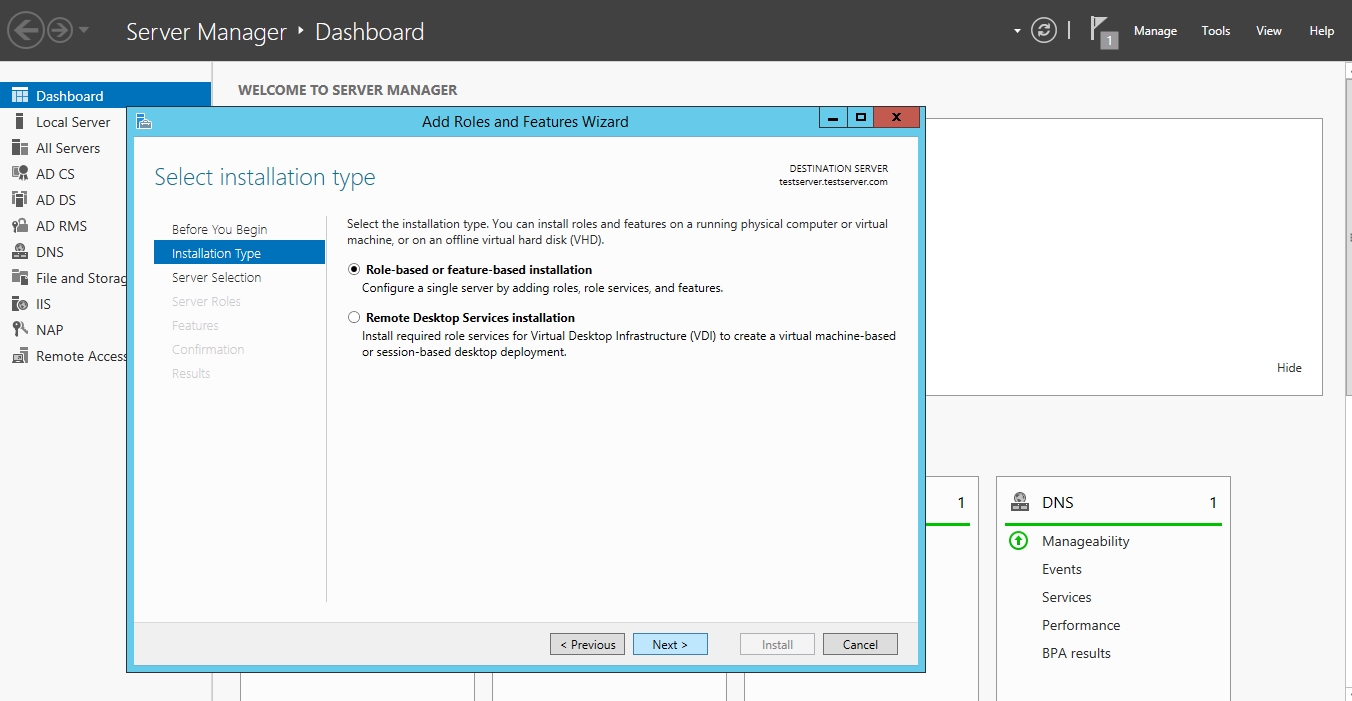Image resolution: width=1352 pixels, height=701 pixels.
Task: Click the notifications flag icon
Action: pyautogui.click(x=1103, y=31)
